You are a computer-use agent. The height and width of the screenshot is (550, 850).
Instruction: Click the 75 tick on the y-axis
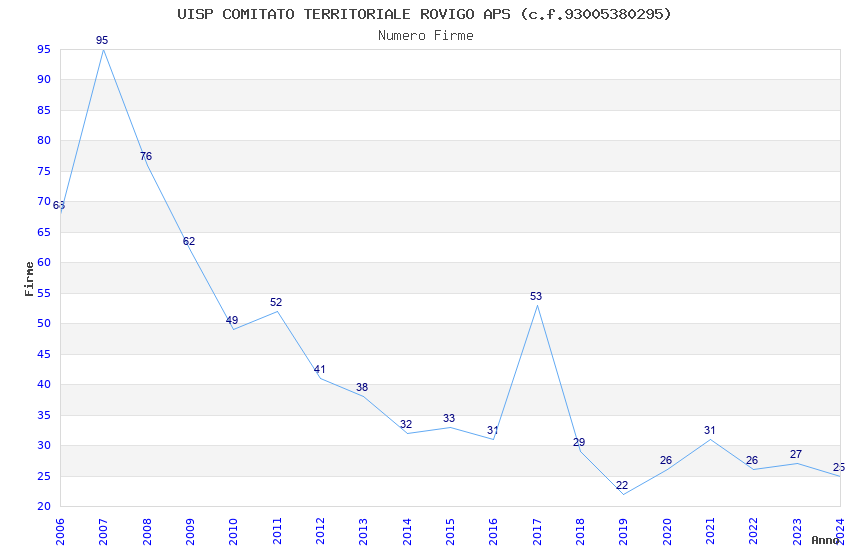pos(44,171)
